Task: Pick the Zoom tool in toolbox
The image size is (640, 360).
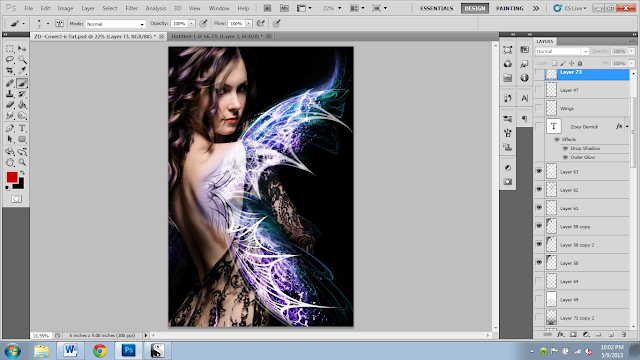Action: pos(22,162)
